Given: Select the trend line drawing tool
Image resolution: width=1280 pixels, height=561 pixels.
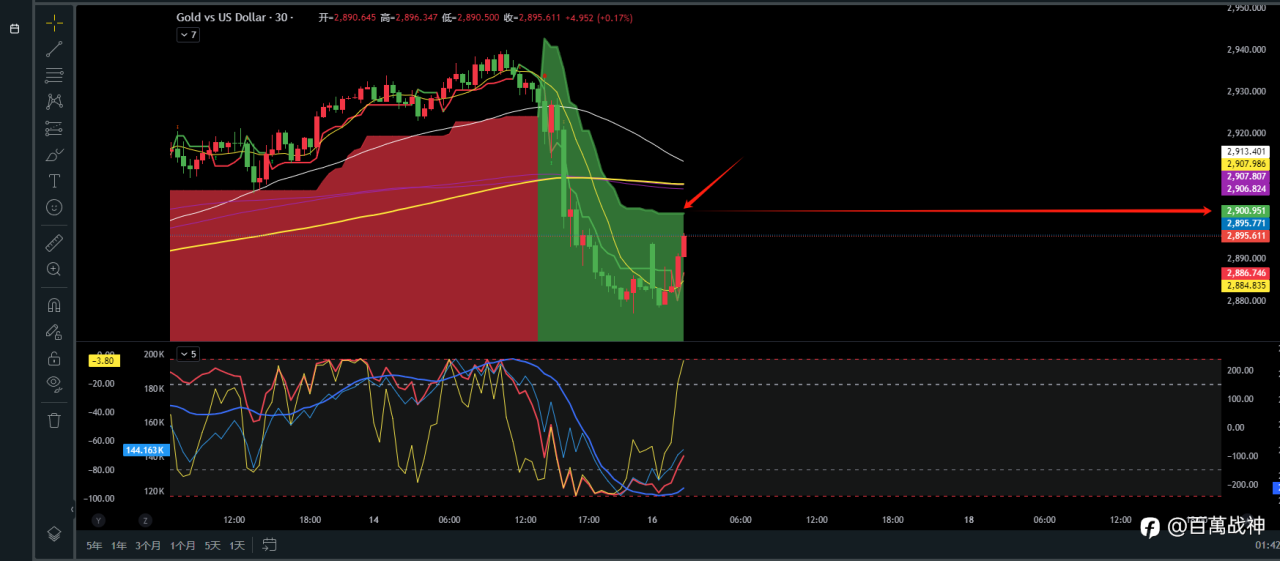Looking at the screenshot, I should click(x=54, y=48).
